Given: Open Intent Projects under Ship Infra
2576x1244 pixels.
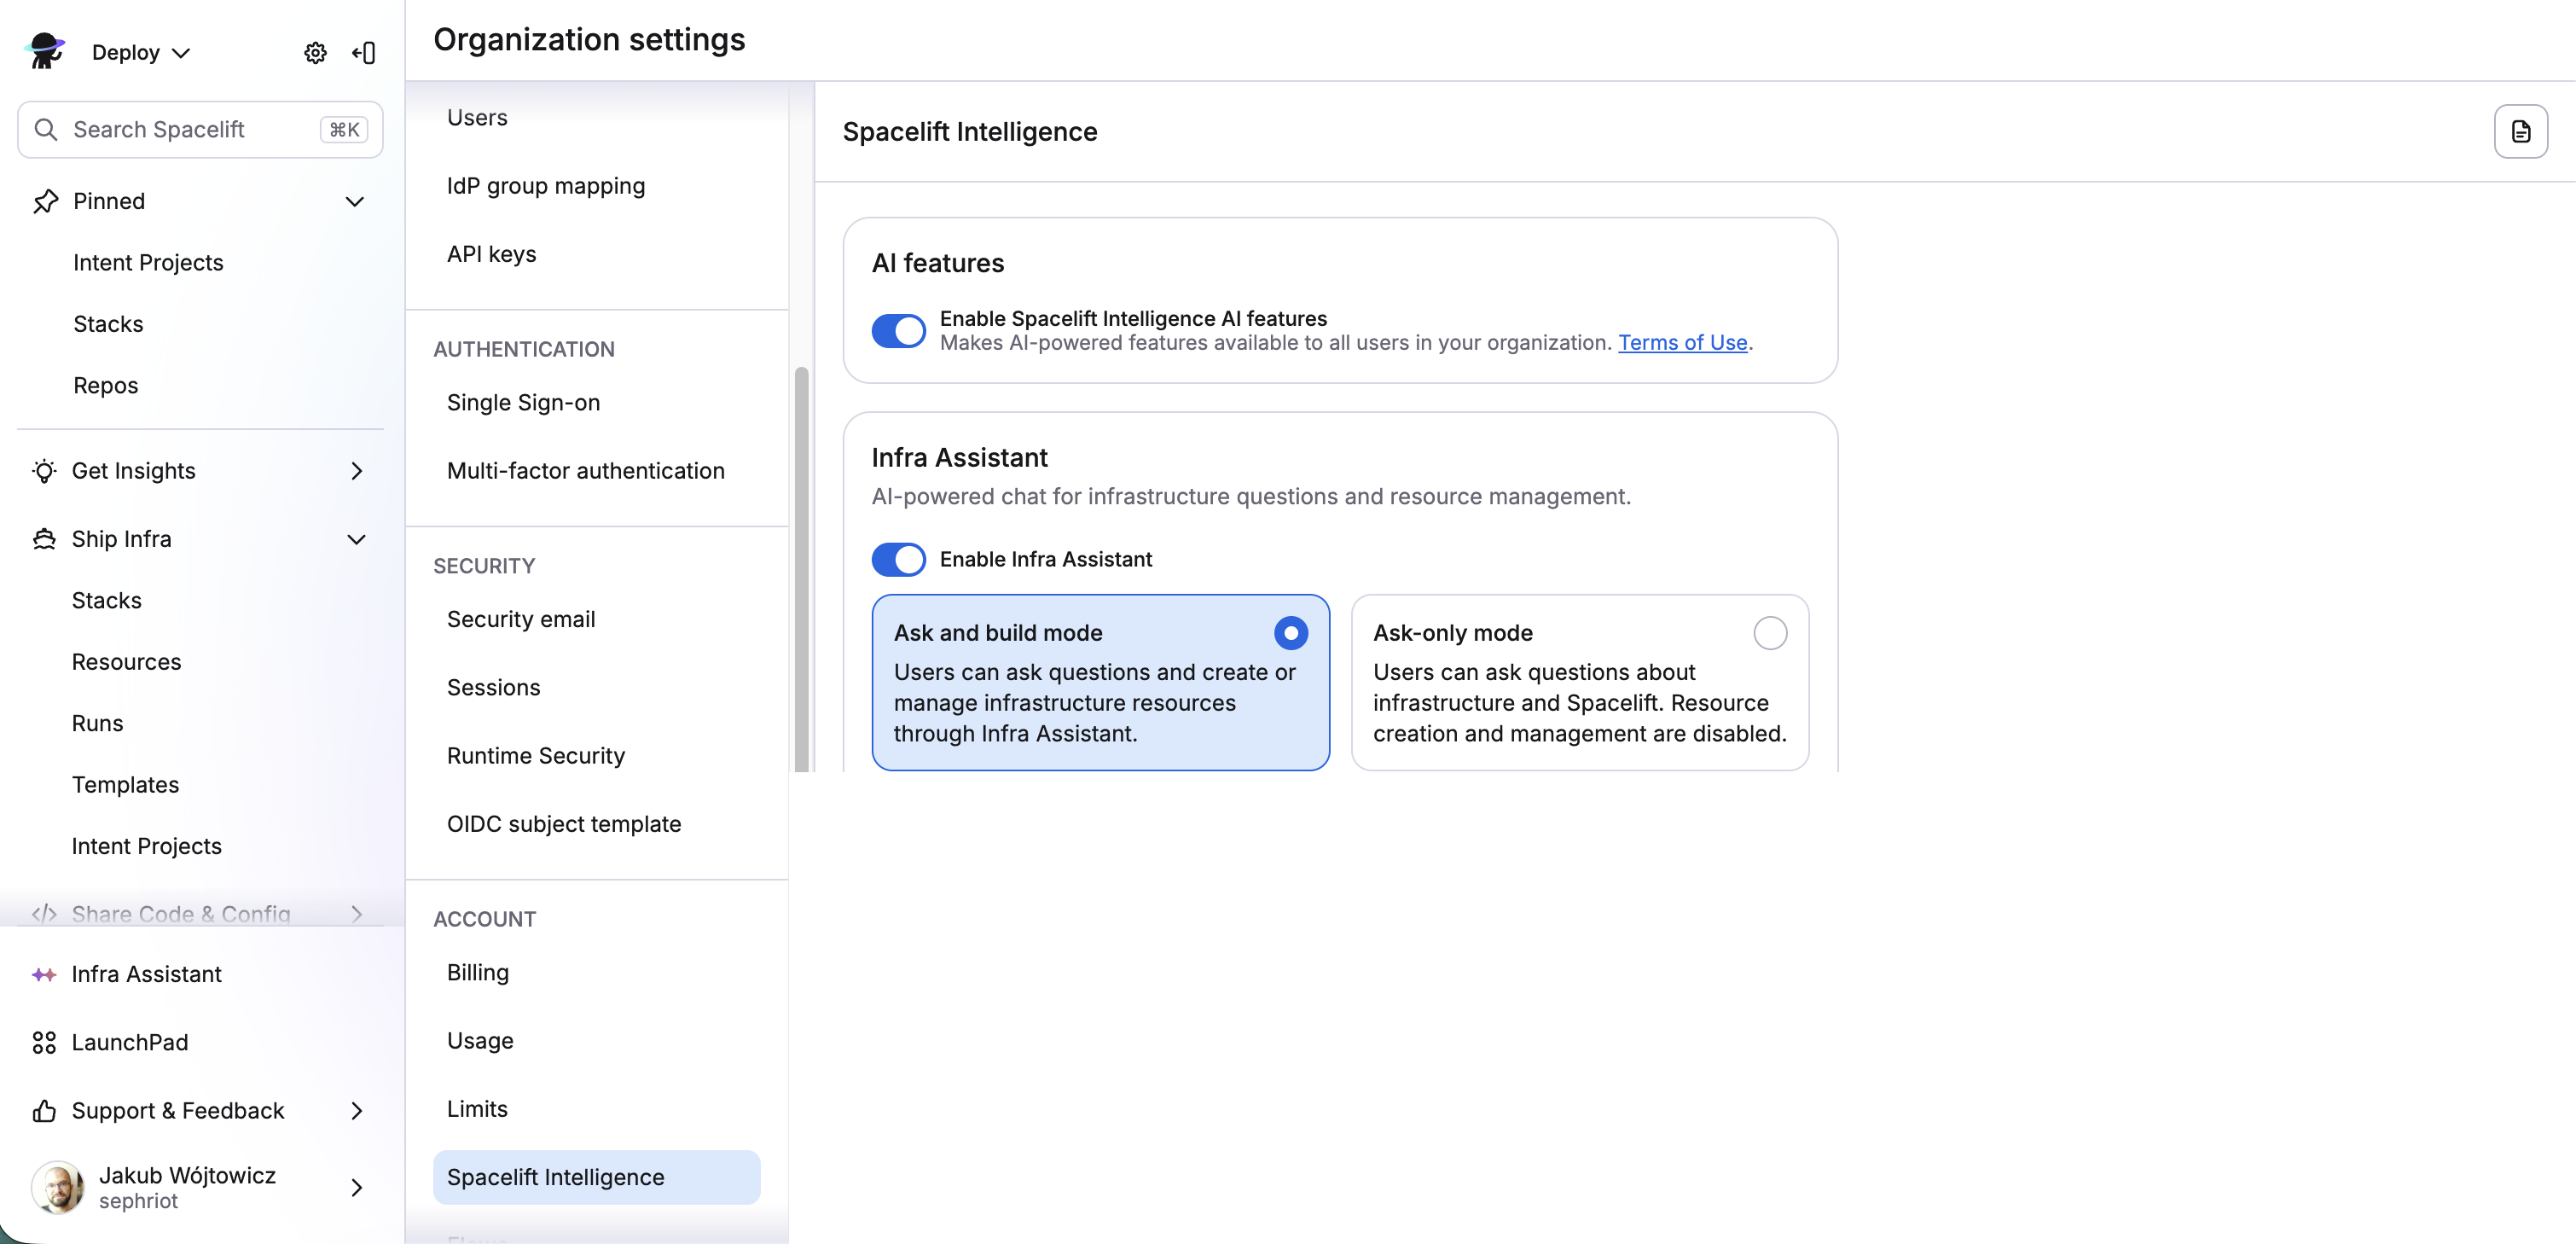Looking at the screenshot, I should click(x=146, y=846).
